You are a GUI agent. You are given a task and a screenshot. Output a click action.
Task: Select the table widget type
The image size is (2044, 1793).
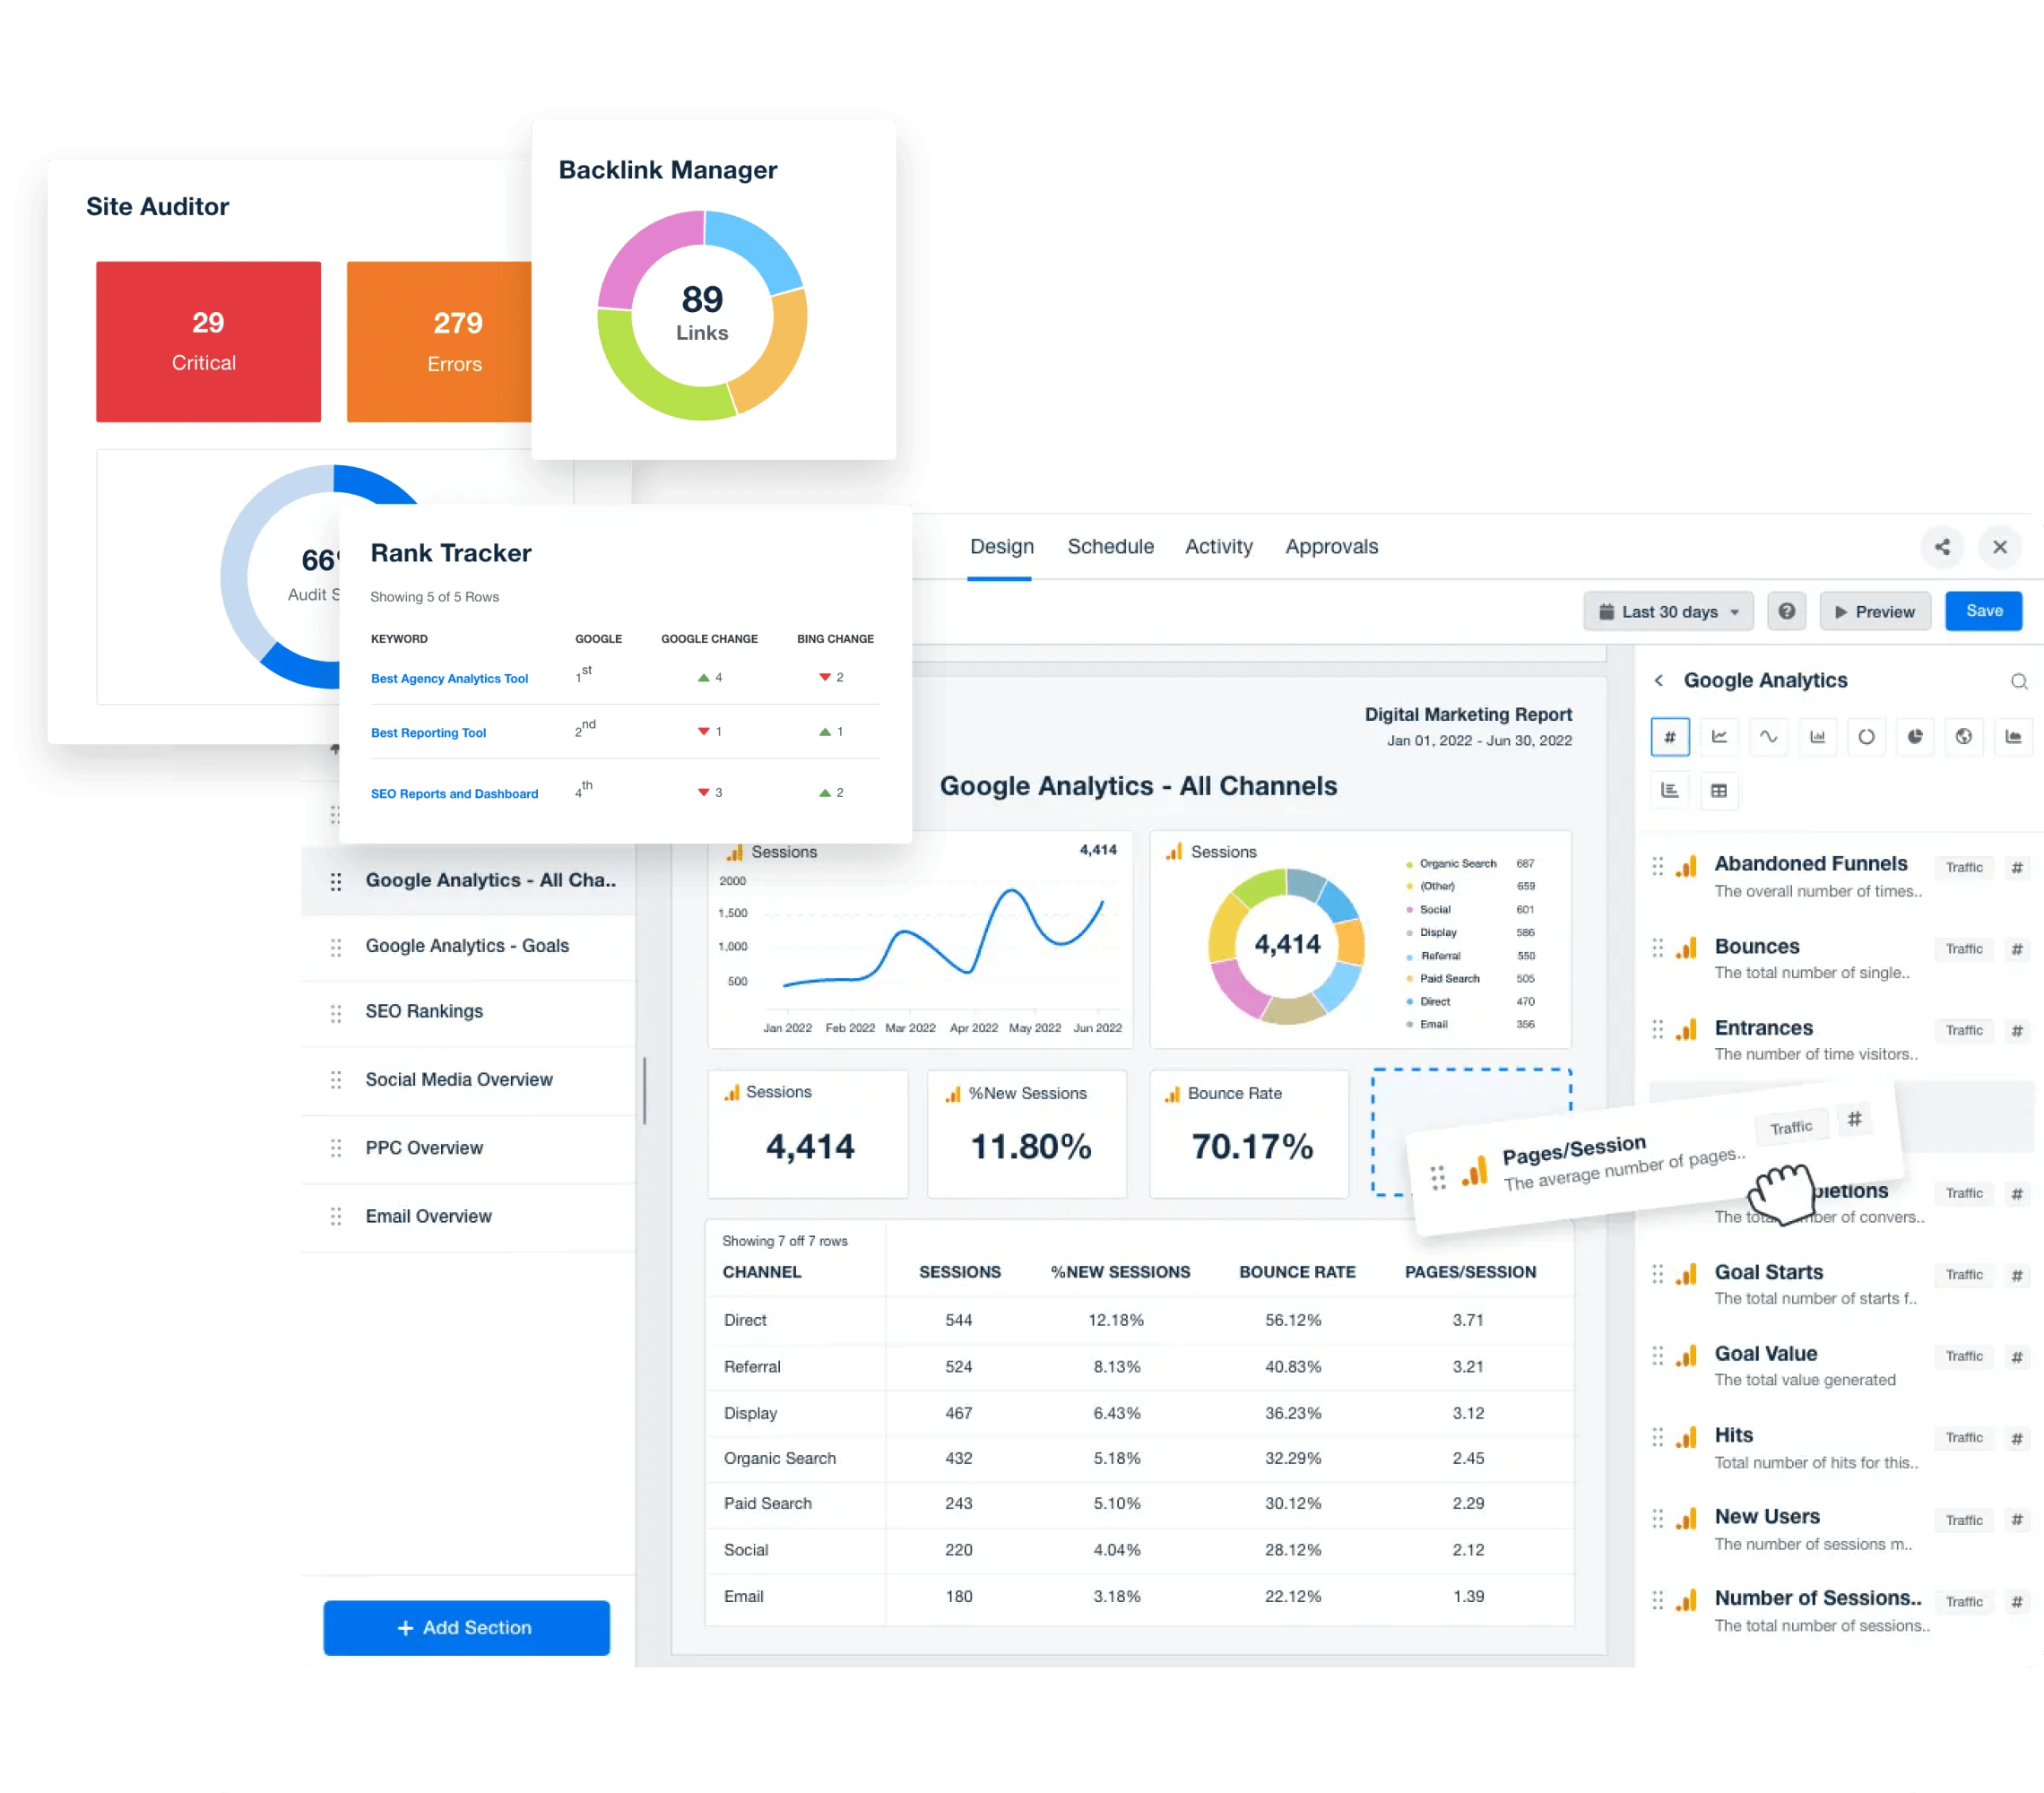(x=1719, y=791)
